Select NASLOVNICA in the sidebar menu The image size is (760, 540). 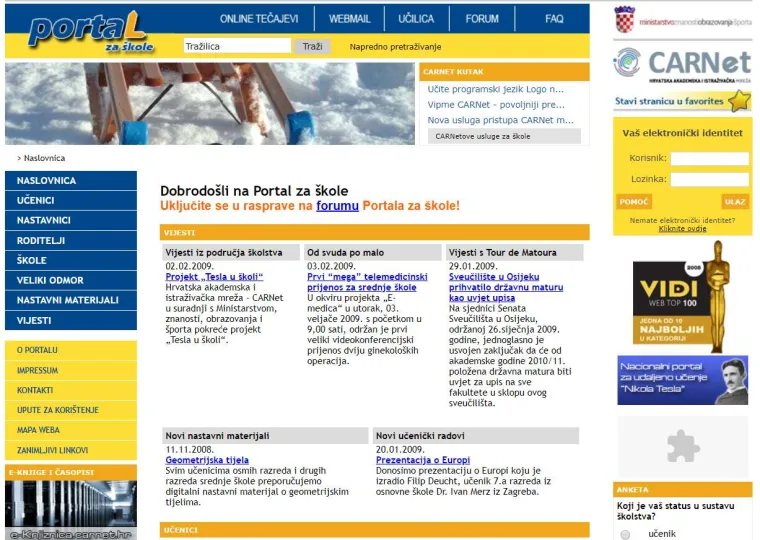pyautogui.click(x=71, y=180)
